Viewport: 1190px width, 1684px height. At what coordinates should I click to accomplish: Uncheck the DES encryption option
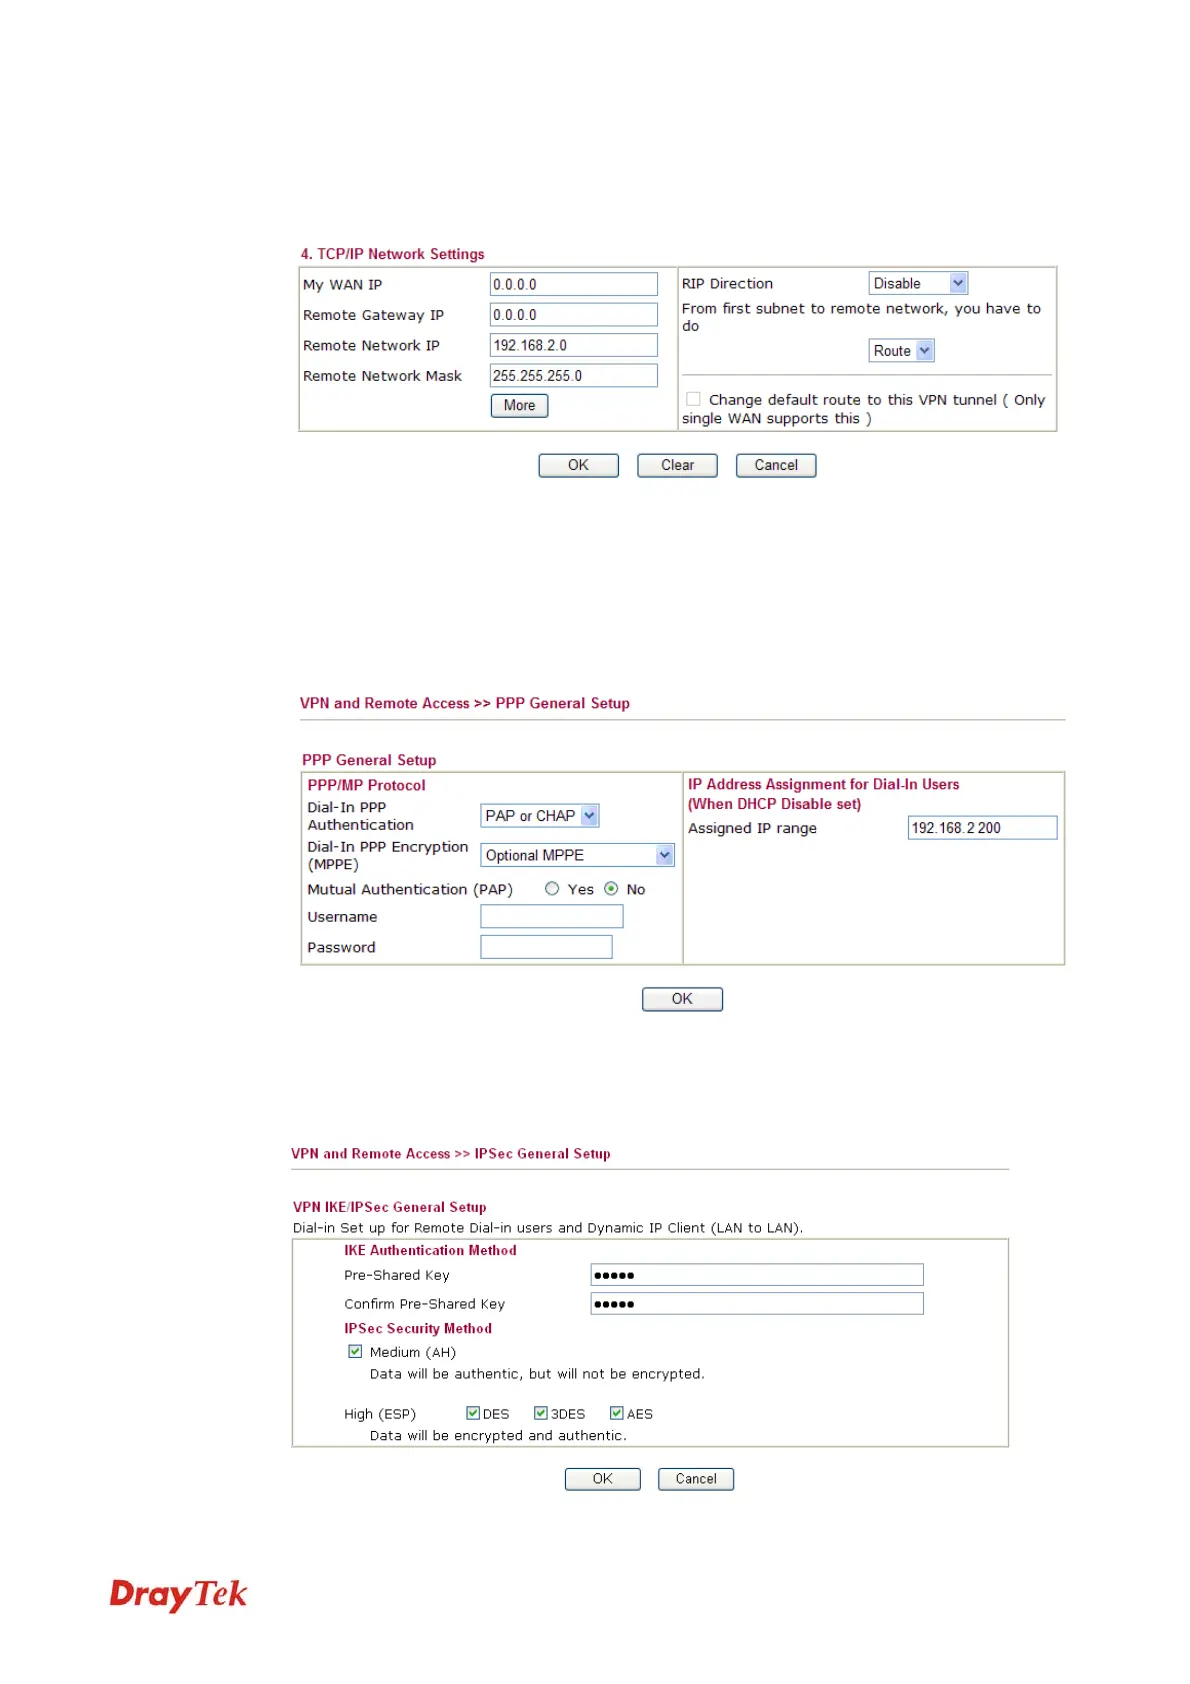(x=473, y=1413)
